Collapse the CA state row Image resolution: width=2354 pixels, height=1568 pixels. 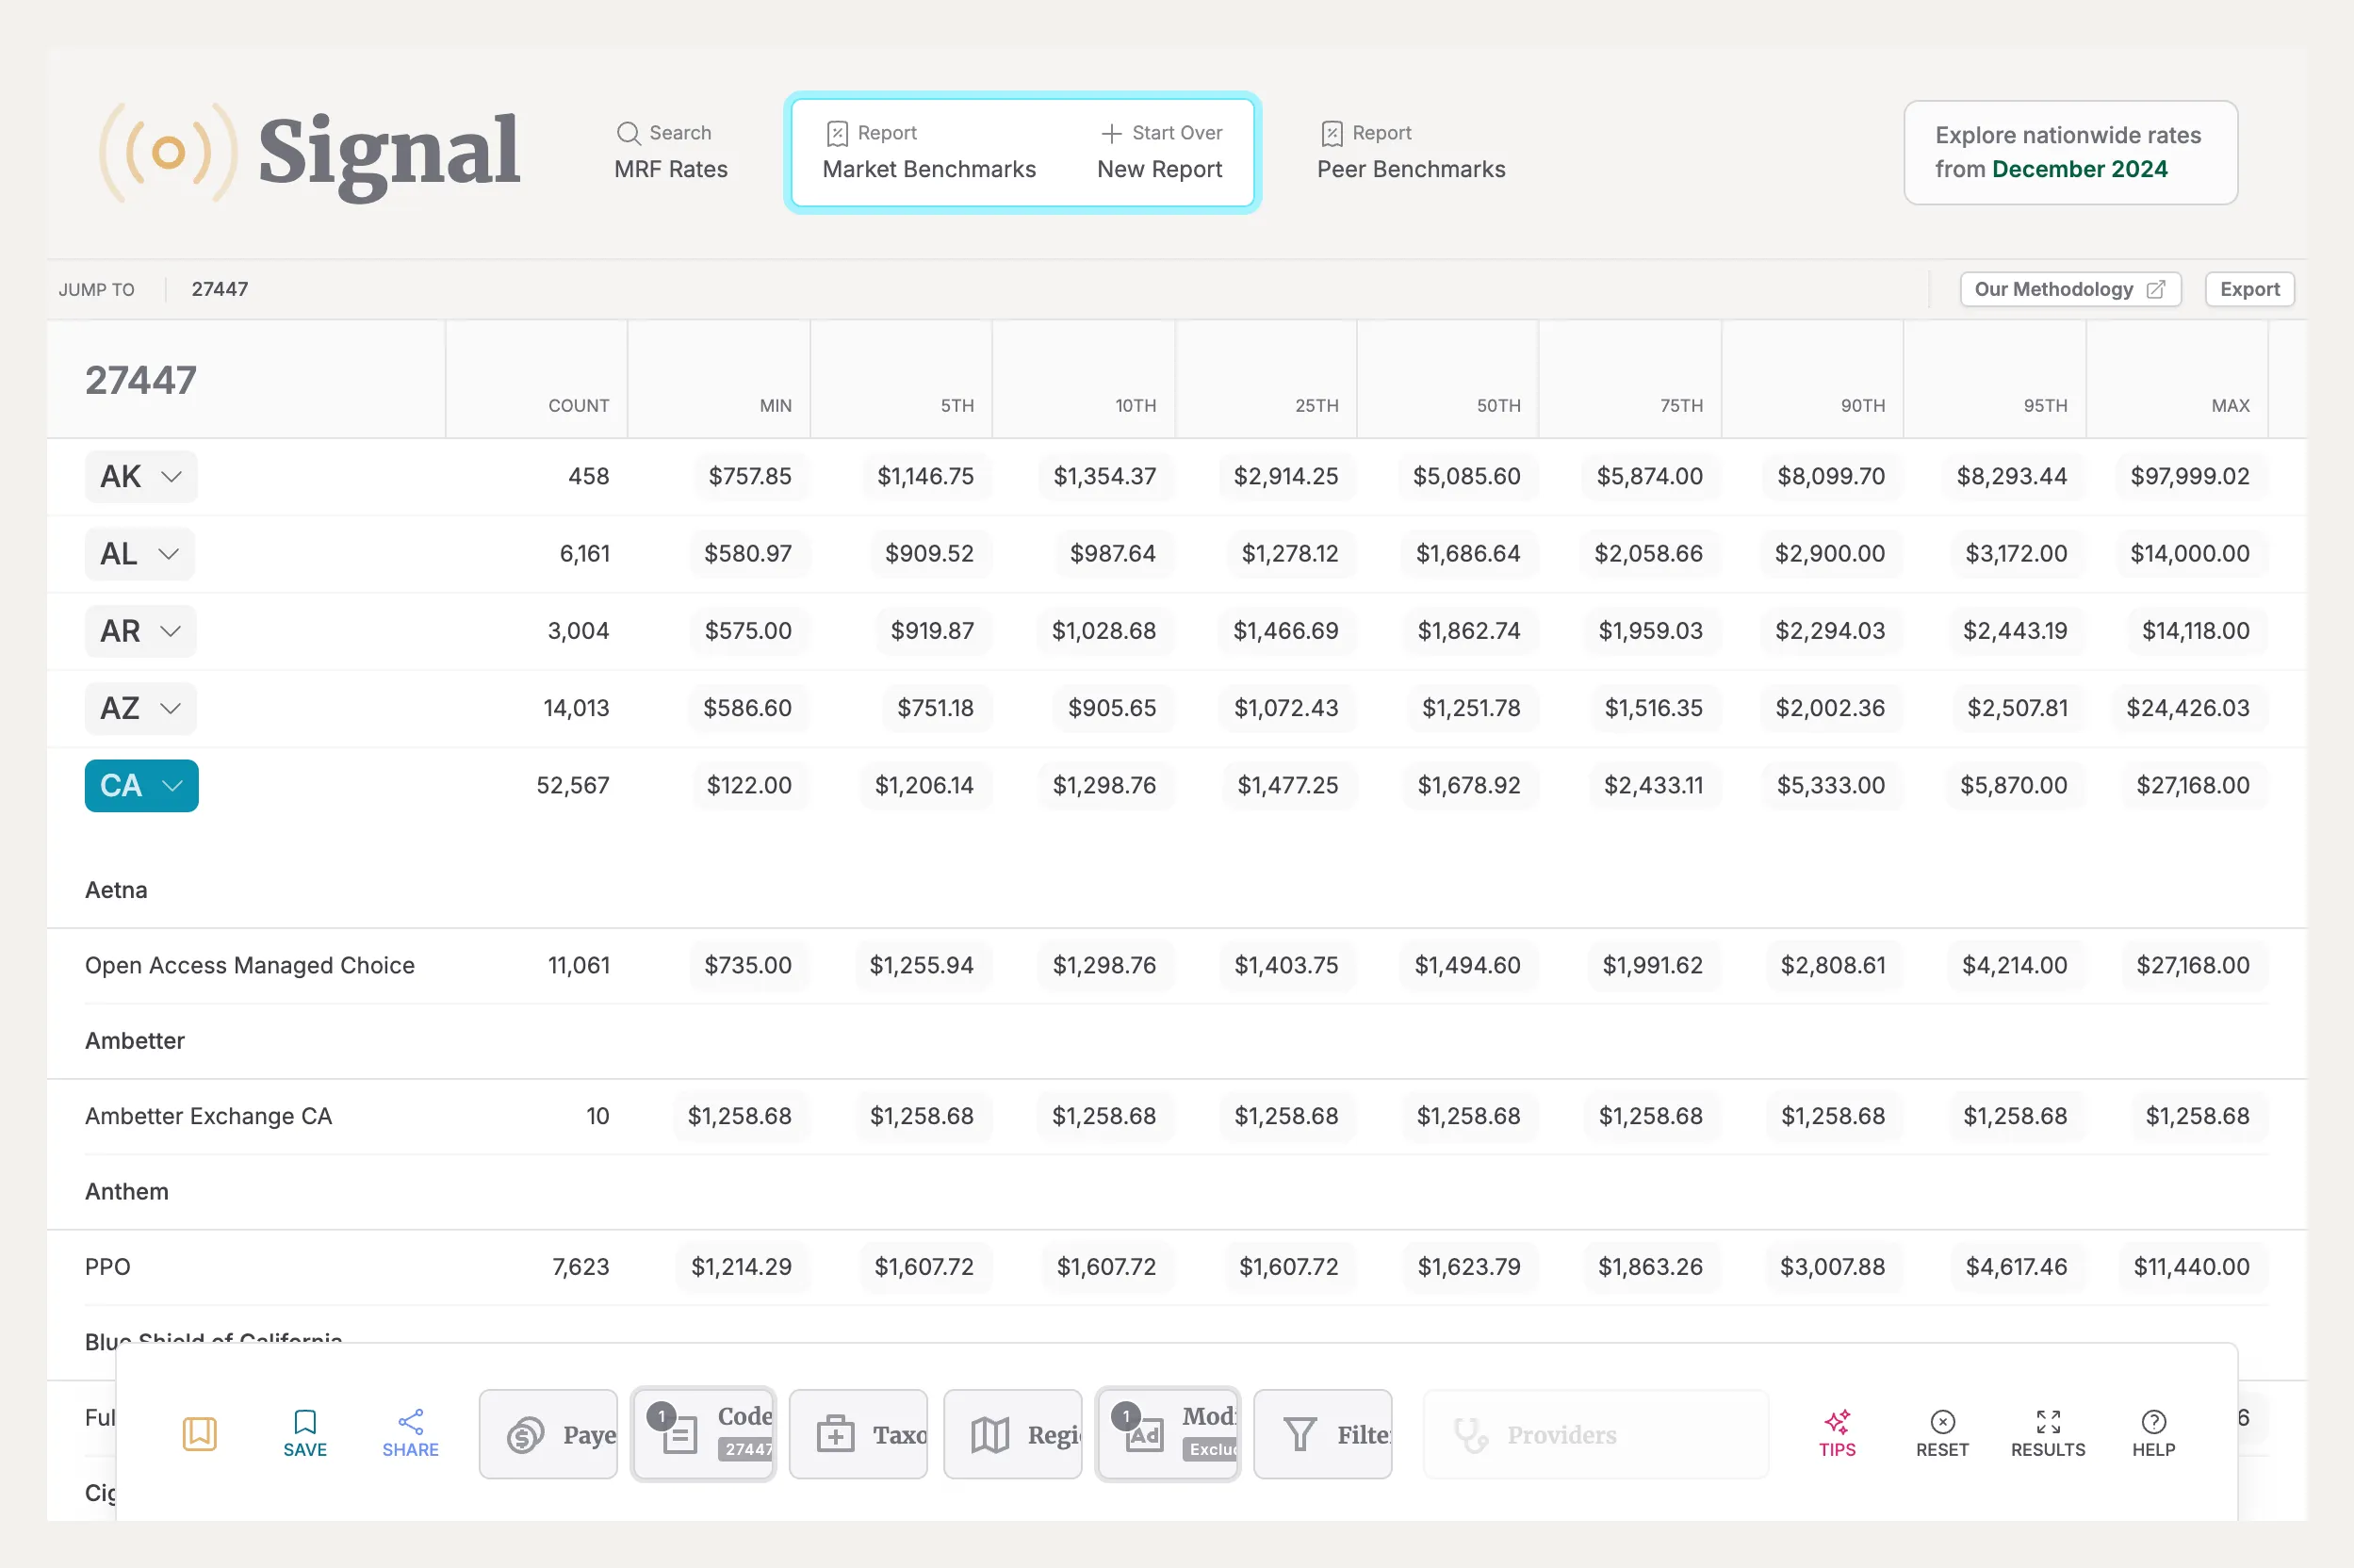(142, 785)
